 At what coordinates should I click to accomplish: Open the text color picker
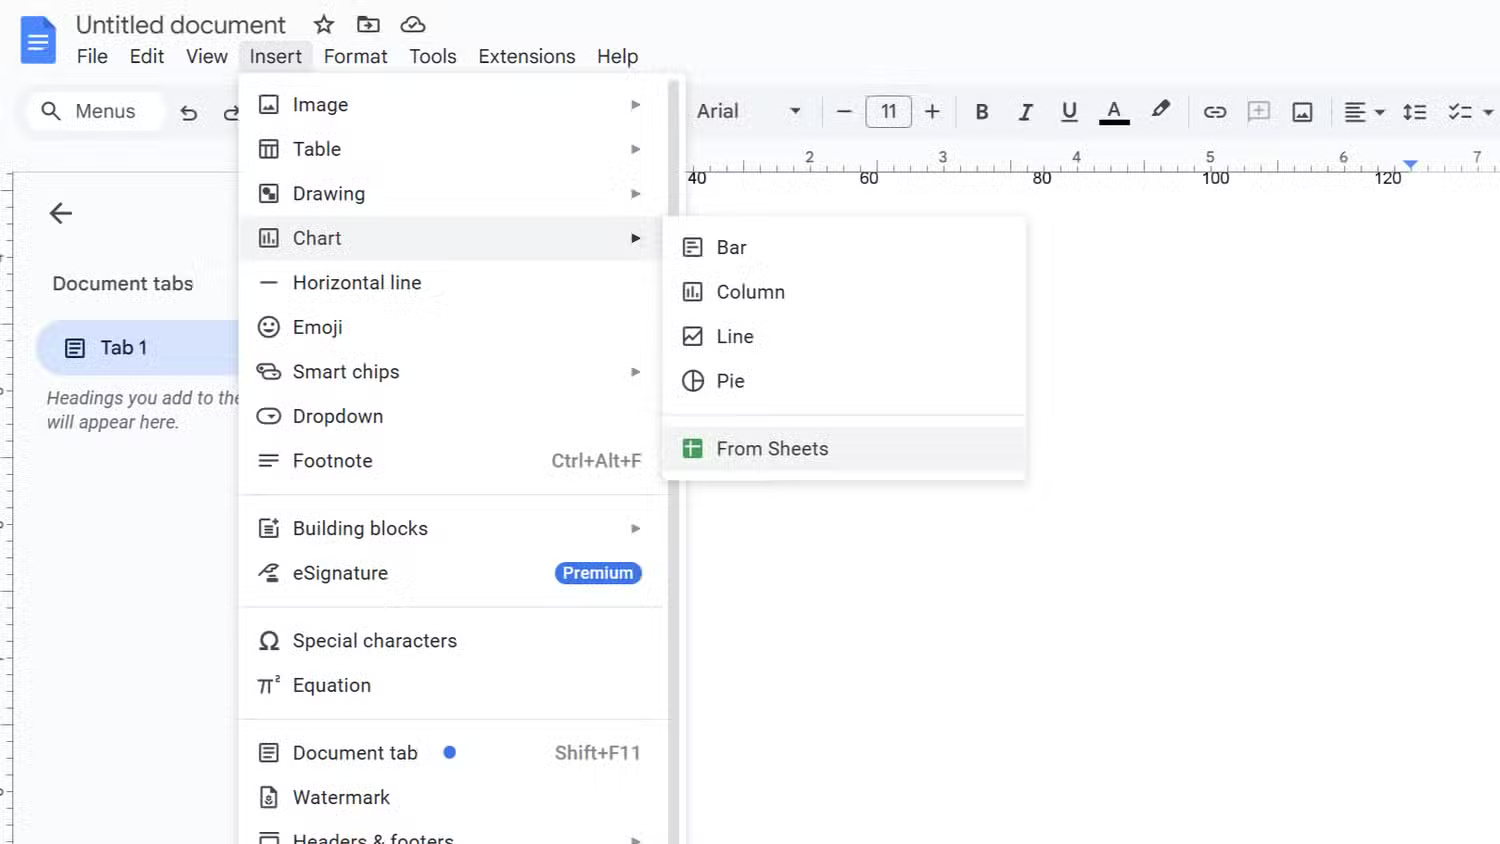click(x=1114, y=111)
